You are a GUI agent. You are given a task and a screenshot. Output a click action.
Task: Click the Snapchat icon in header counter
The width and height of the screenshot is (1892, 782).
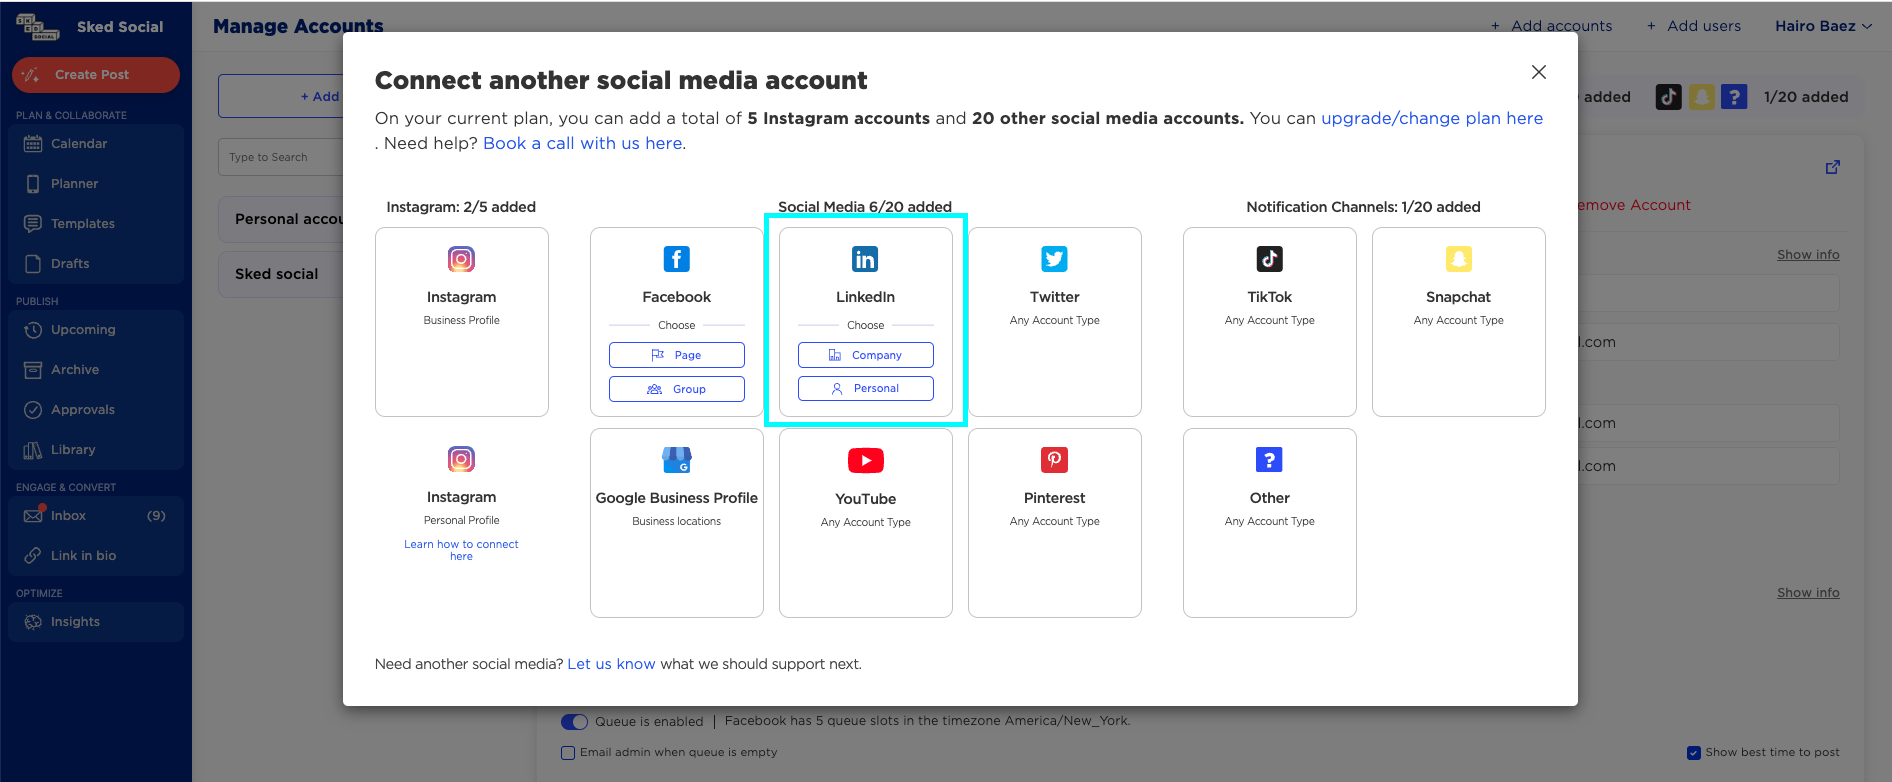(x=1702, y=97)
